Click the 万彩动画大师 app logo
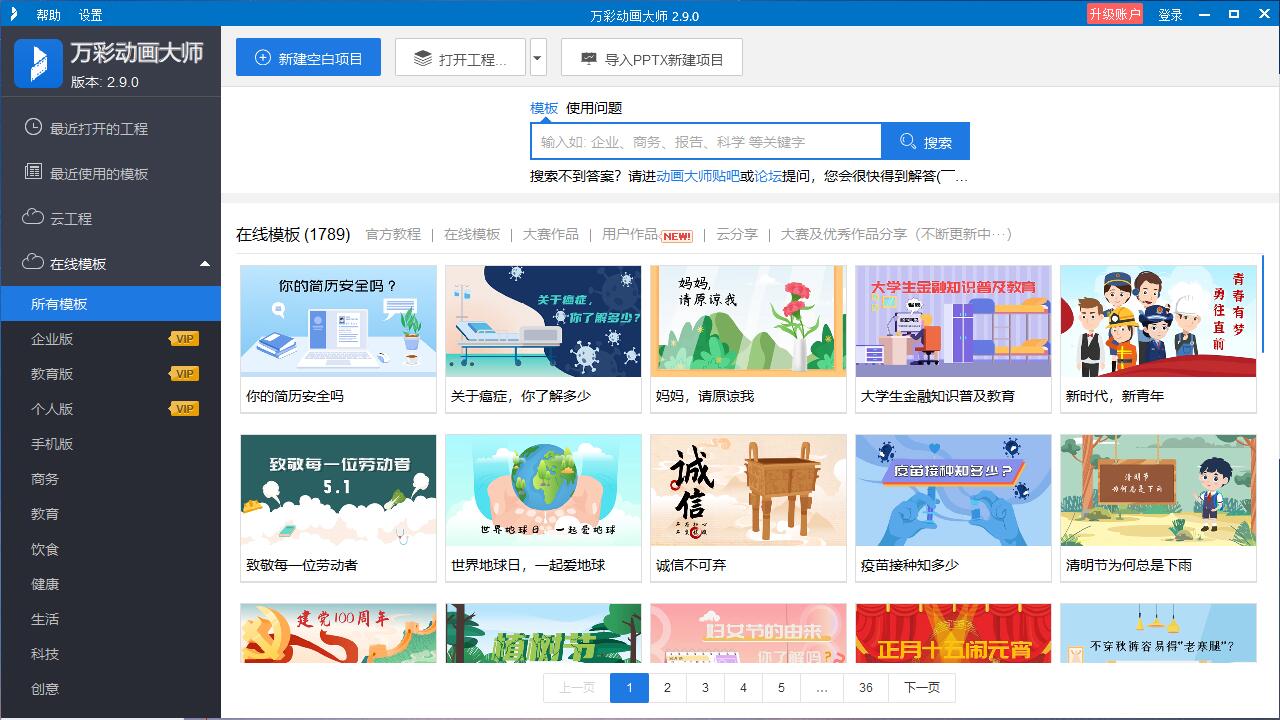1280x720 pixels. (38, 63)
